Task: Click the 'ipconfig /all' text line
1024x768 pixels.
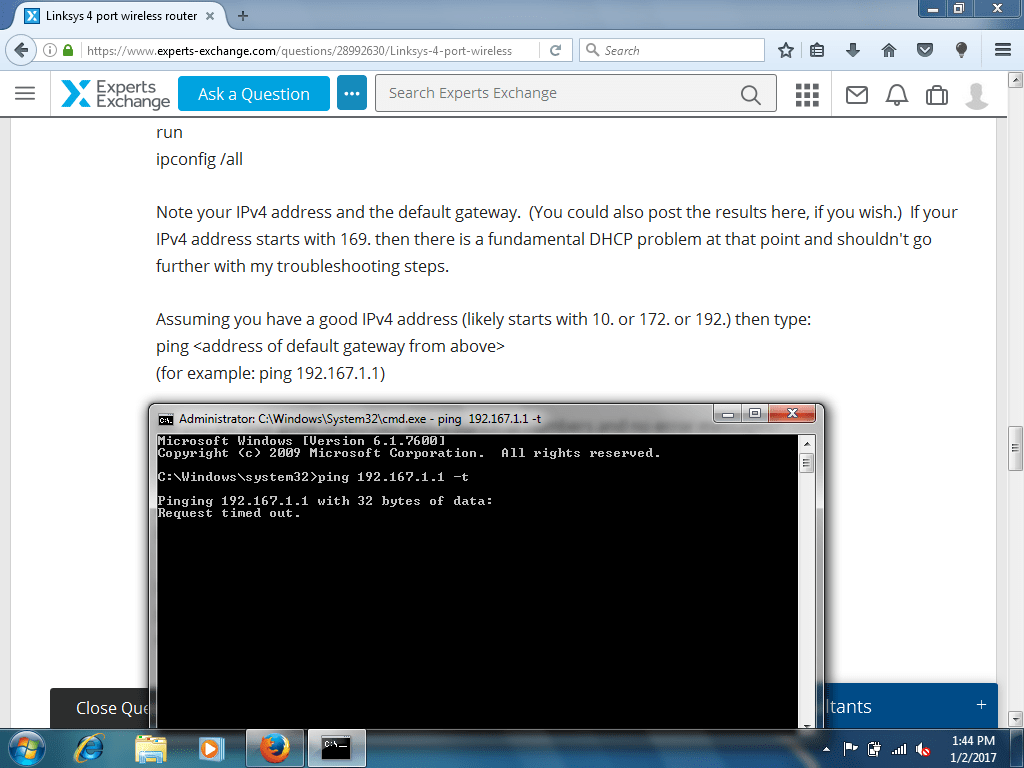Action: click(199, 159)
